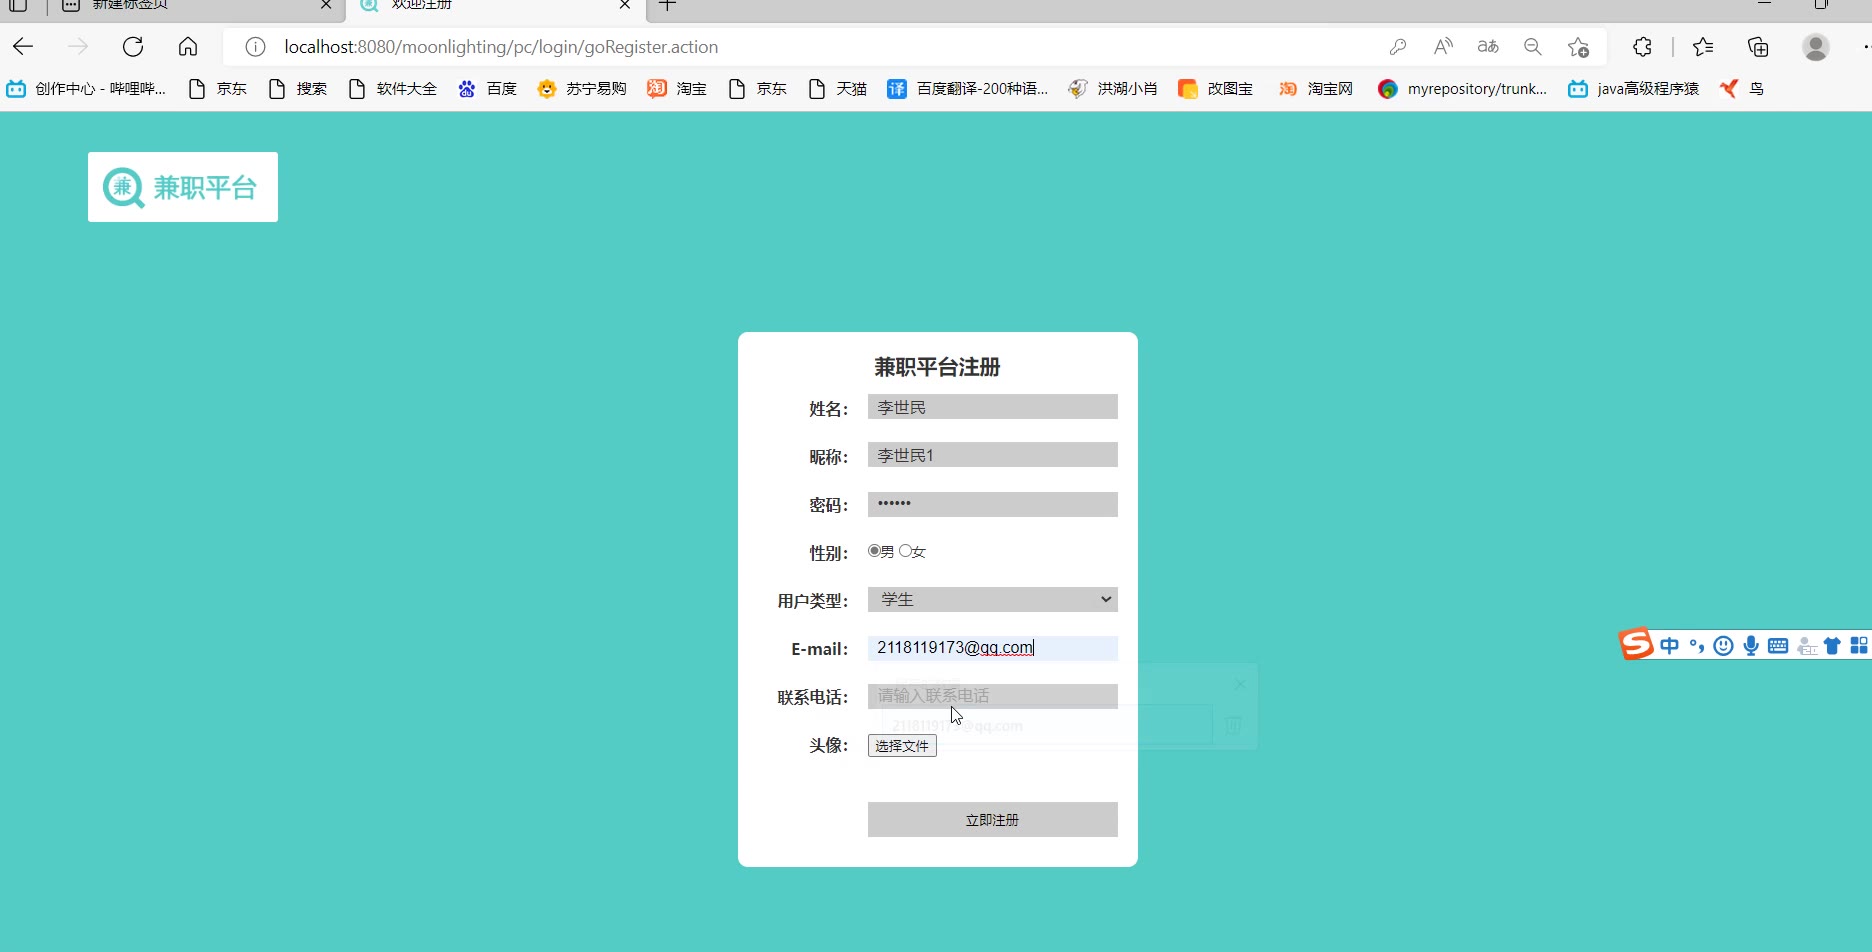Open the 百度 bookmark
Image resolution: width=1872 pixels, height=952 pixels.
click(487, 89)
